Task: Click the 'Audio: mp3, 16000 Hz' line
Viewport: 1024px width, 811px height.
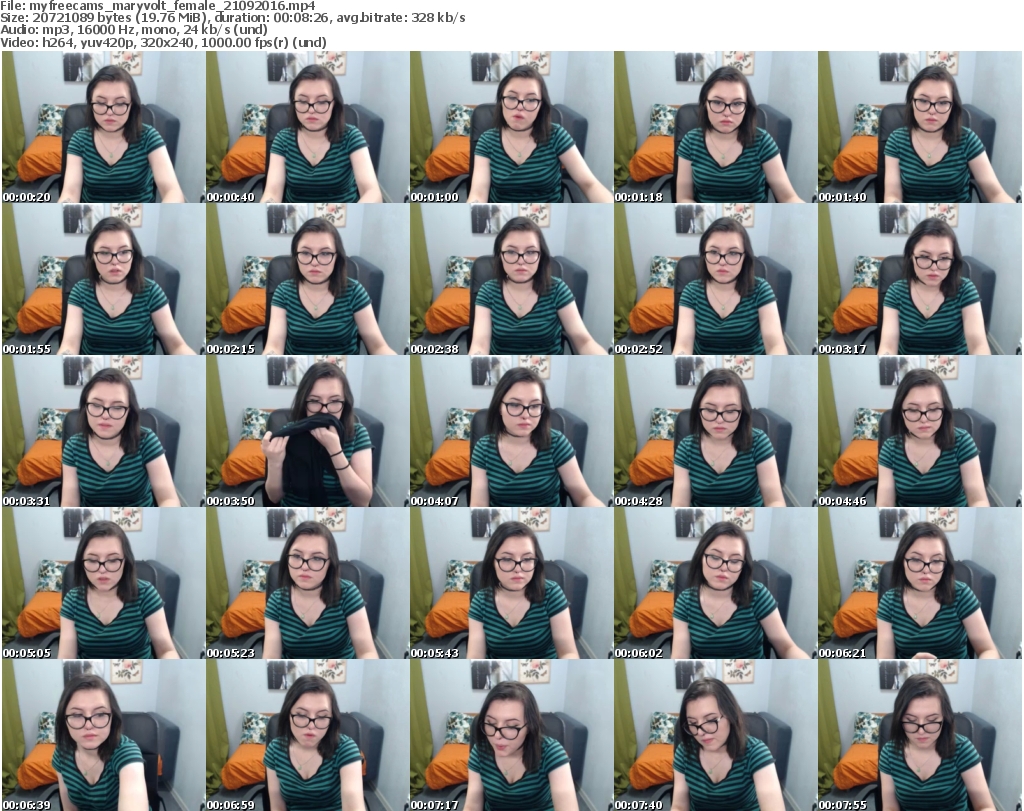Action: 134,30
